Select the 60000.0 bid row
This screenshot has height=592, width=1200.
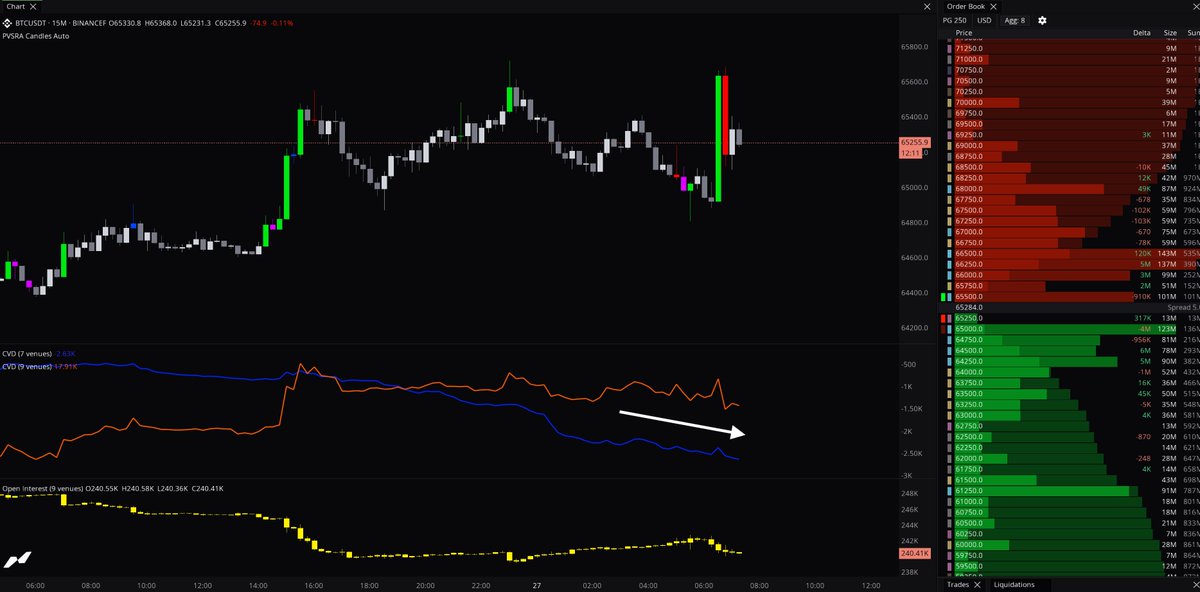pos(1070,544)
